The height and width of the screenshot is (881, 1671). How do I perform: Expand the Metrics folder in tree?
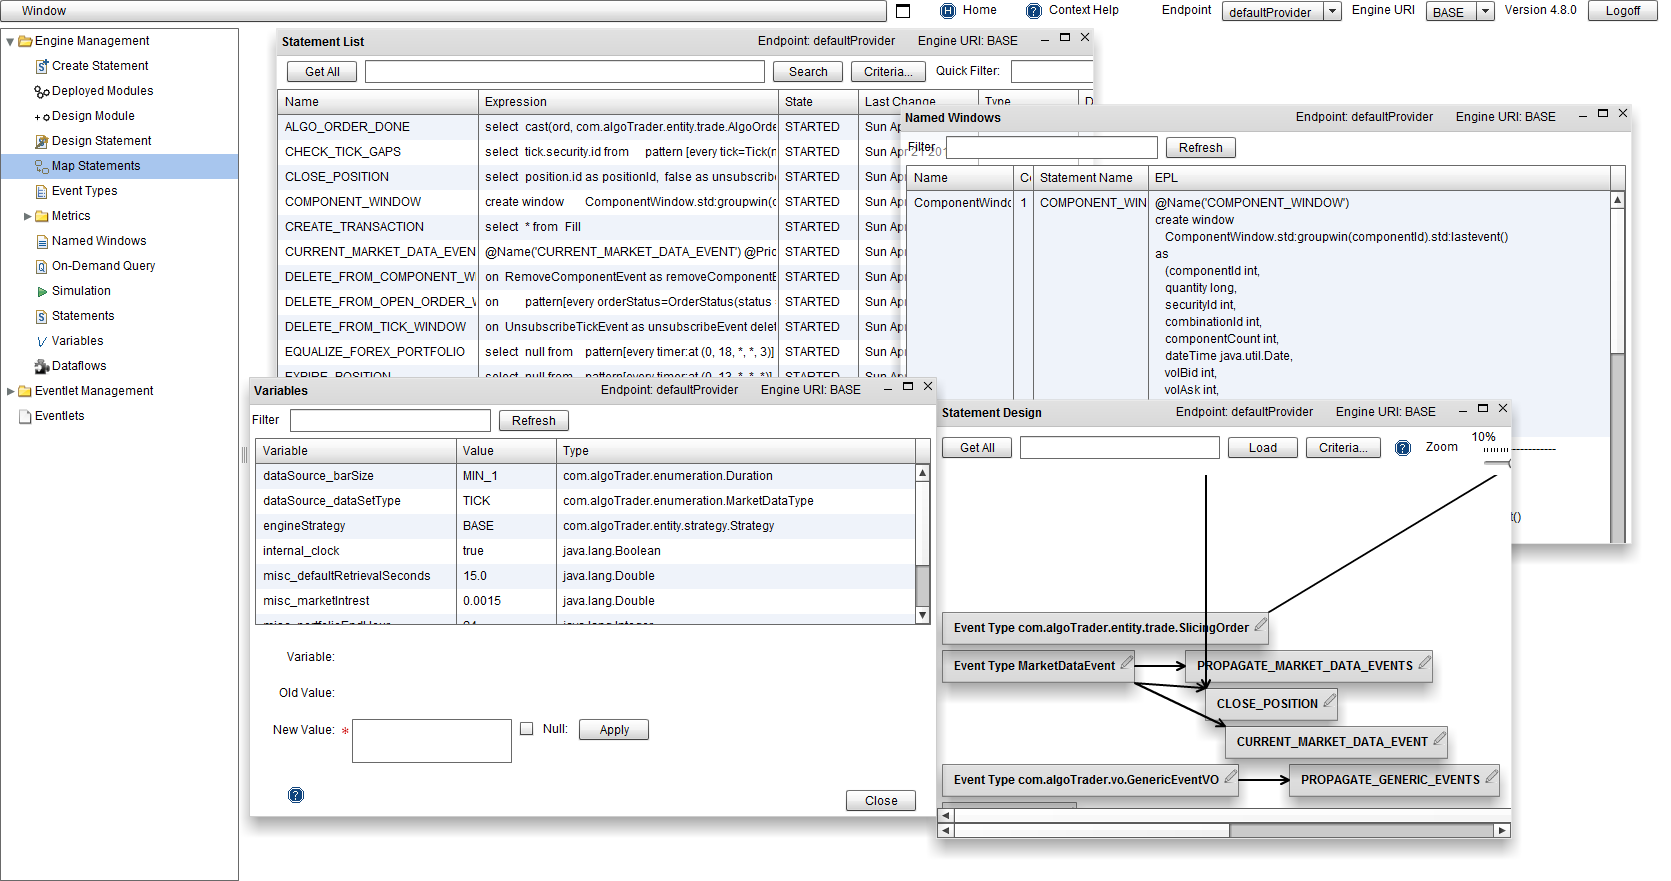click(28, 216)
